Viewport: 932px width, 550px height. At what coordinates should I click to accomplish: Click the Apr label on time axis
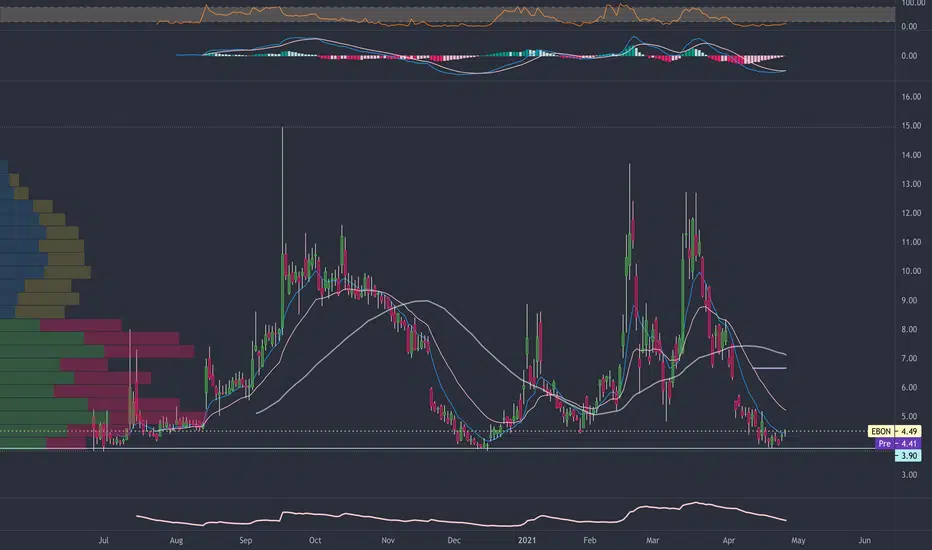click(x=729, y=540)
